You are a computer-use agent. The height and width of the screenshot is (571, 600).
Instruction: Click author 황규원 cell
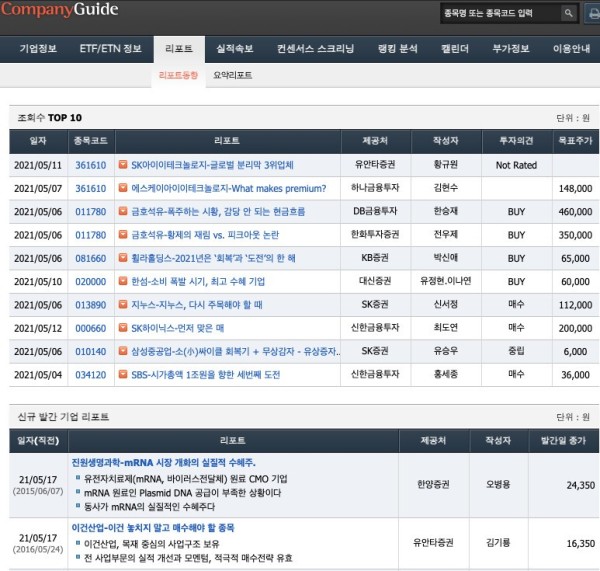pos(445,165)
